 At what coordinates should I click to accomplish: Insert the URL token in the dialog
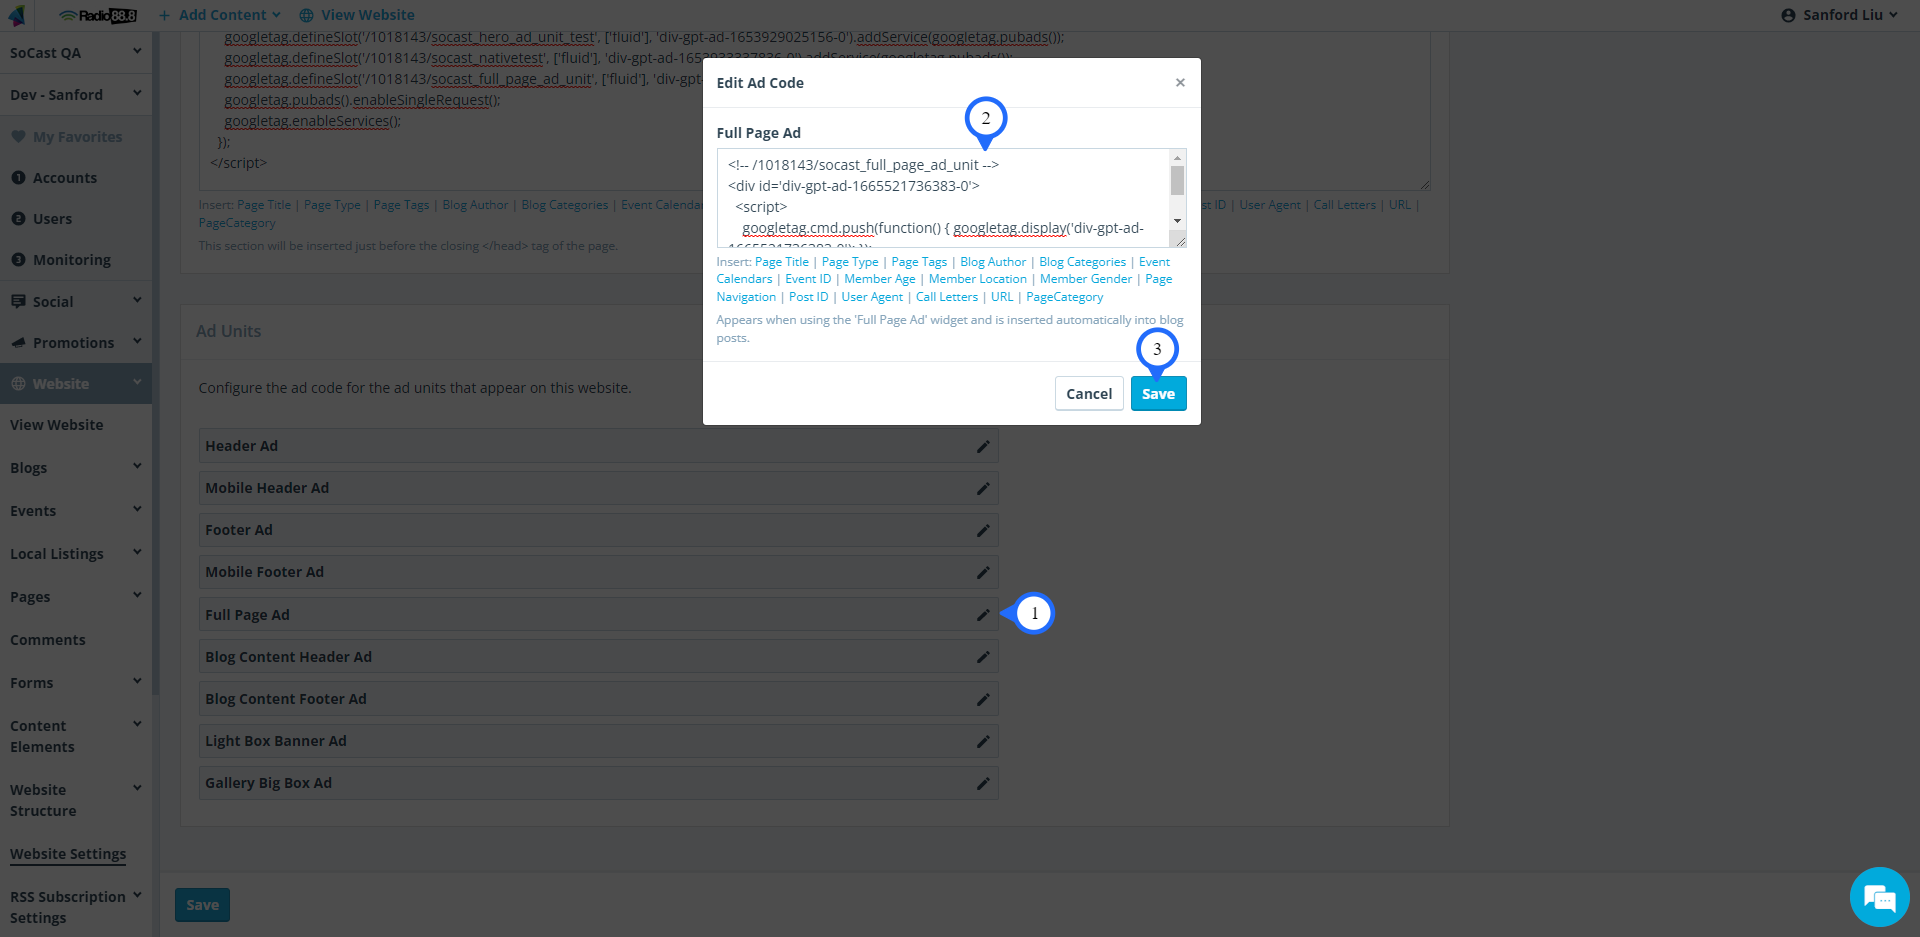[1002, 297]
